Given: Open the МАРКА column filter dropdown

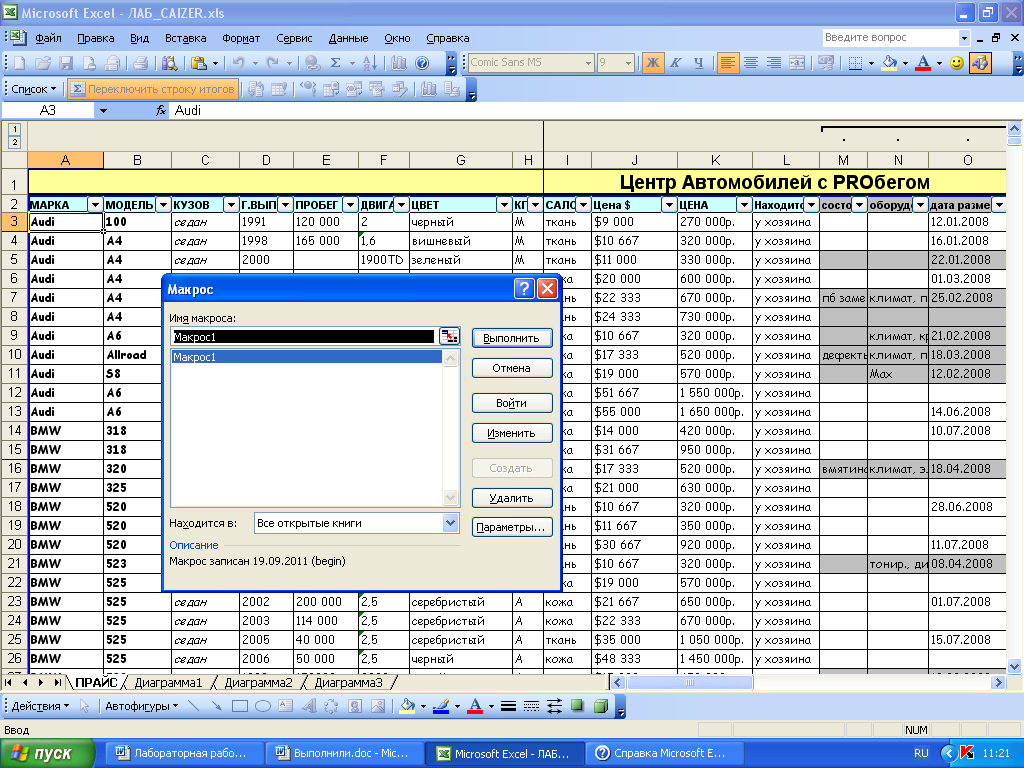Looking at the screenshot, I should click(95, 205).
